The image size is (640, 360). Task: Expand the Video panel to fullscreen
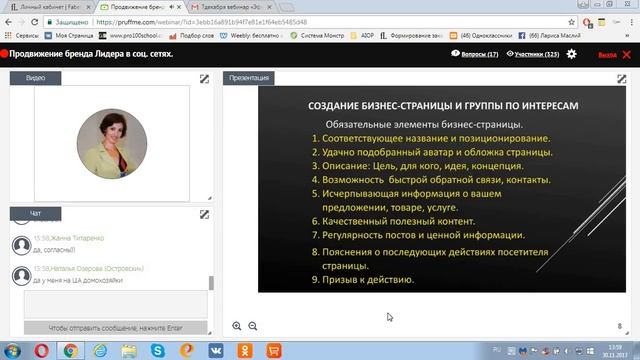tap(204, 79)
